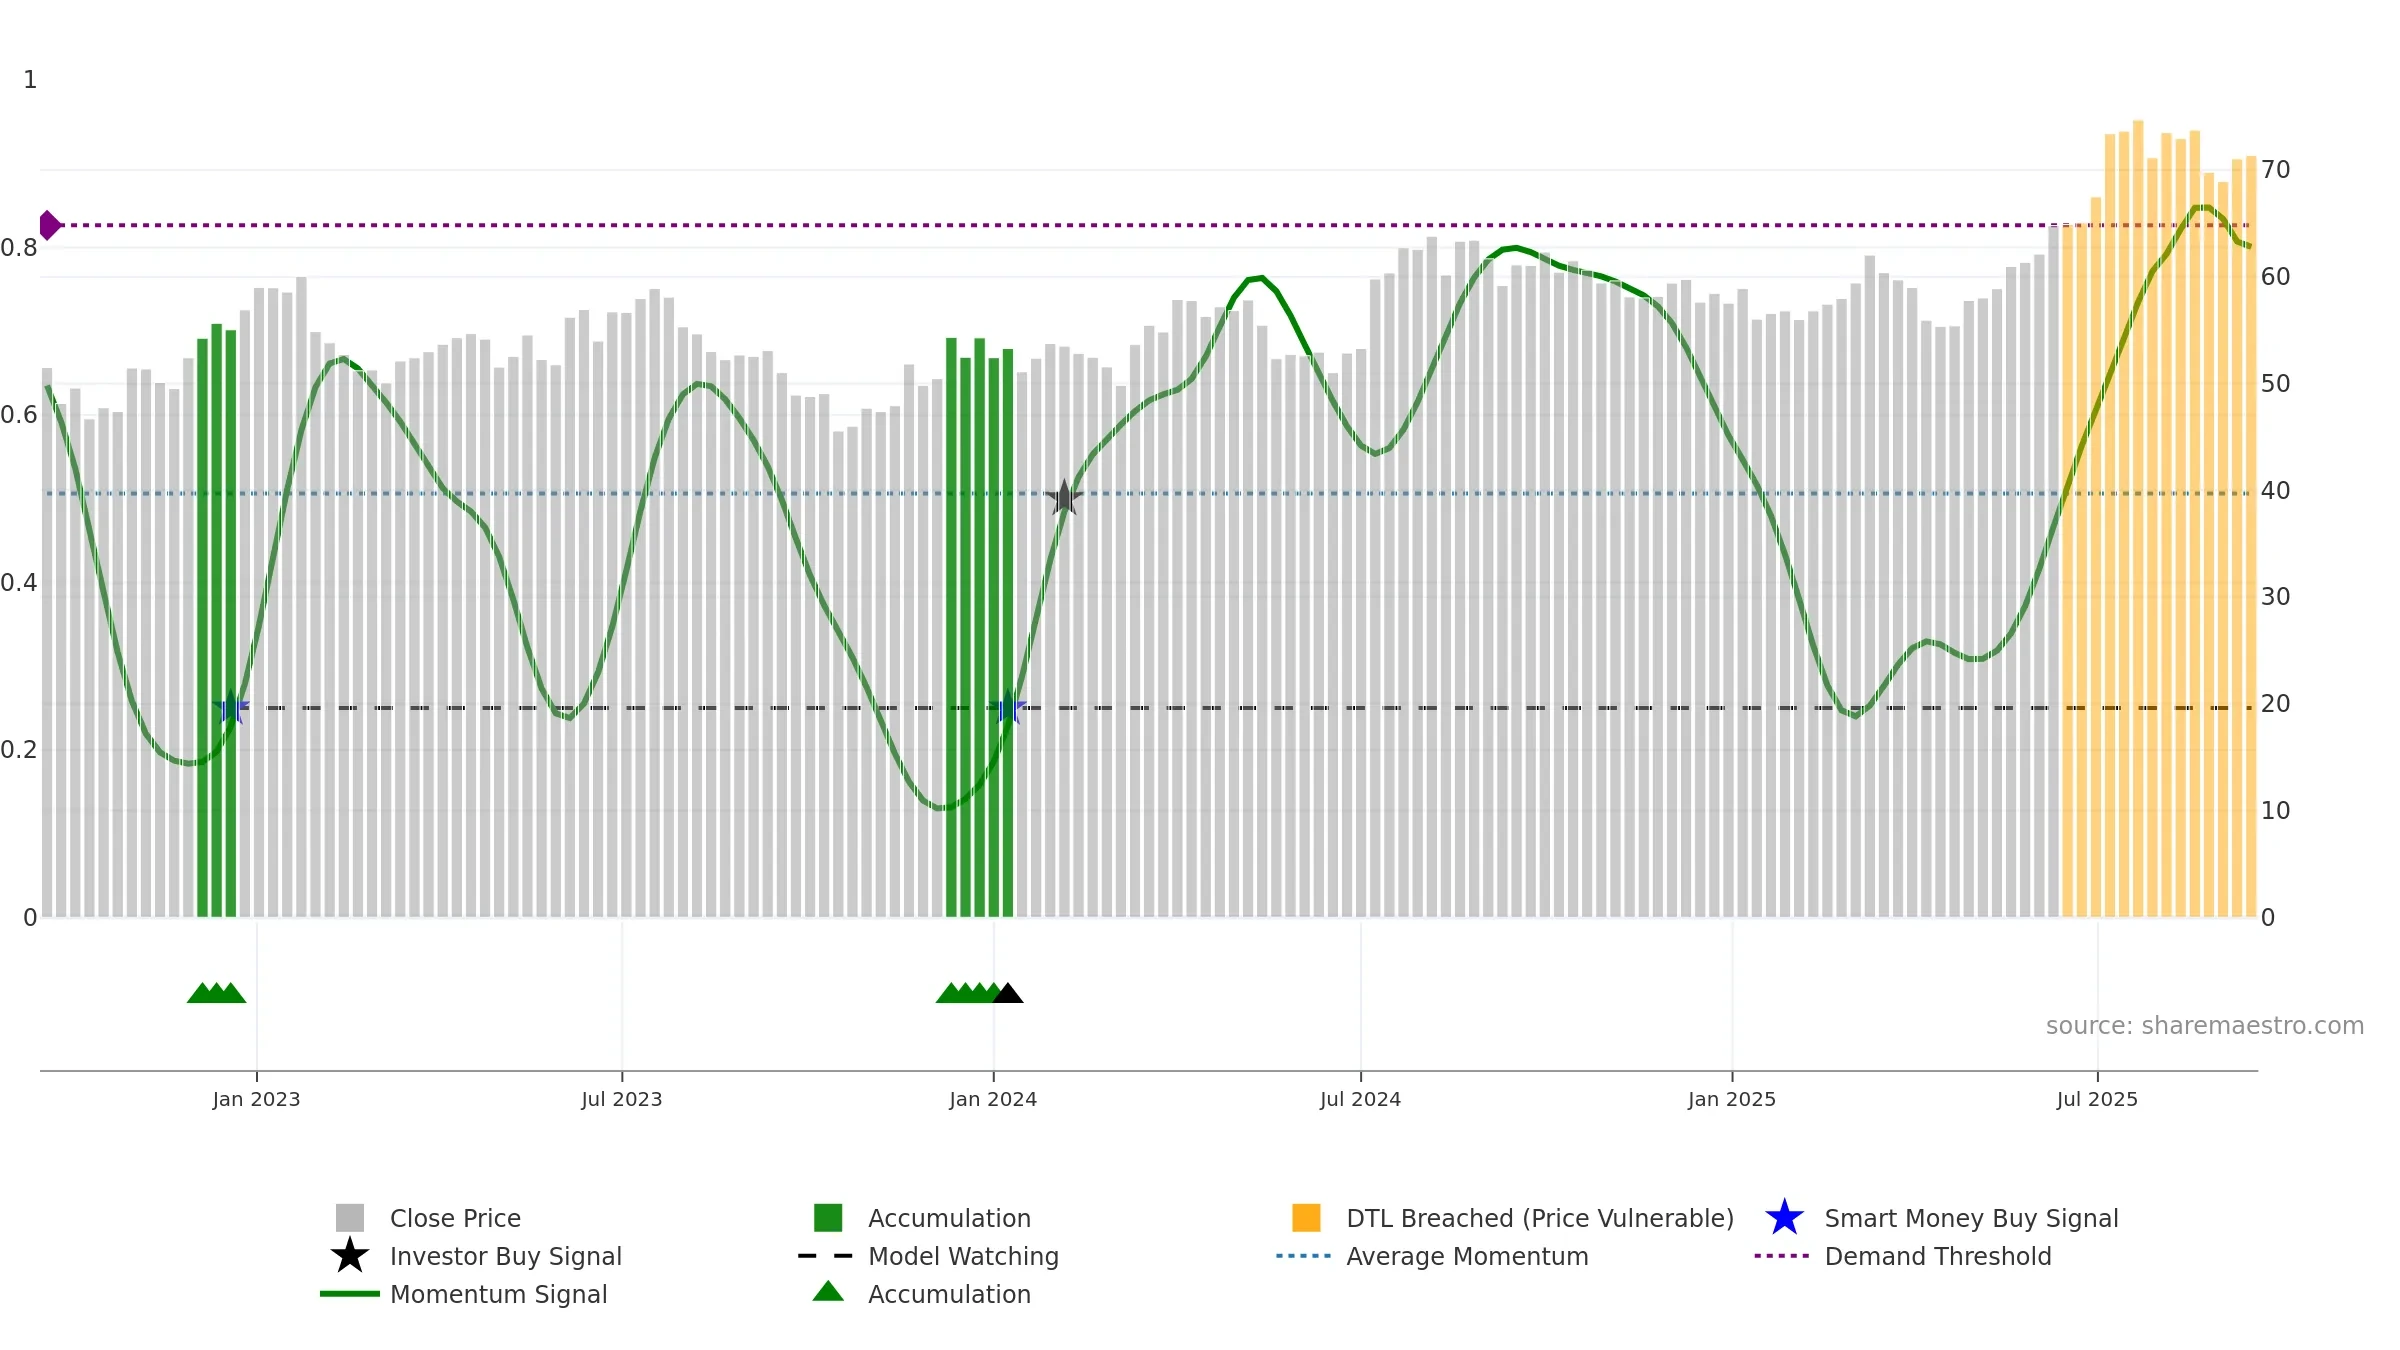Viewport: 2400px width, 1350px height.
Task: Click the gray investor star on the chart
Action: click(x=1064, y=497)
